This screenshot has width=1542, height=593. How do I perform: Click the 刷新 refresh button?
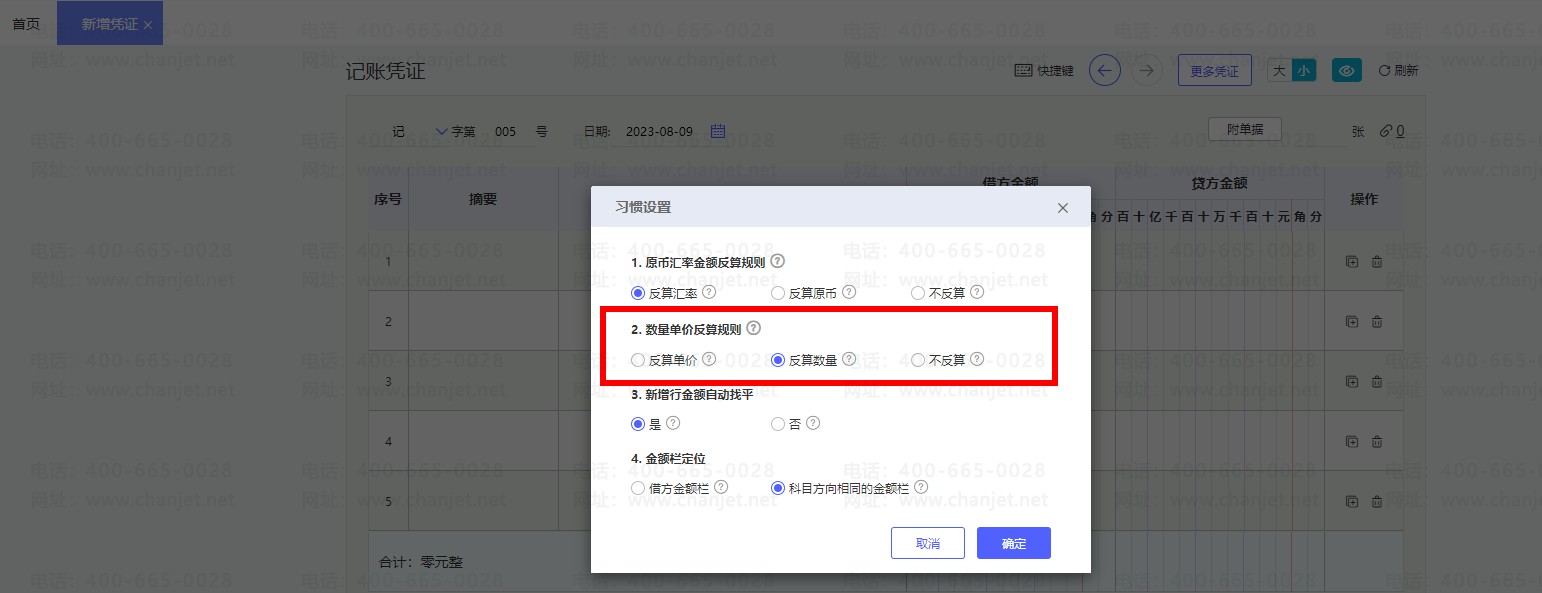(x=1398, y=71)
